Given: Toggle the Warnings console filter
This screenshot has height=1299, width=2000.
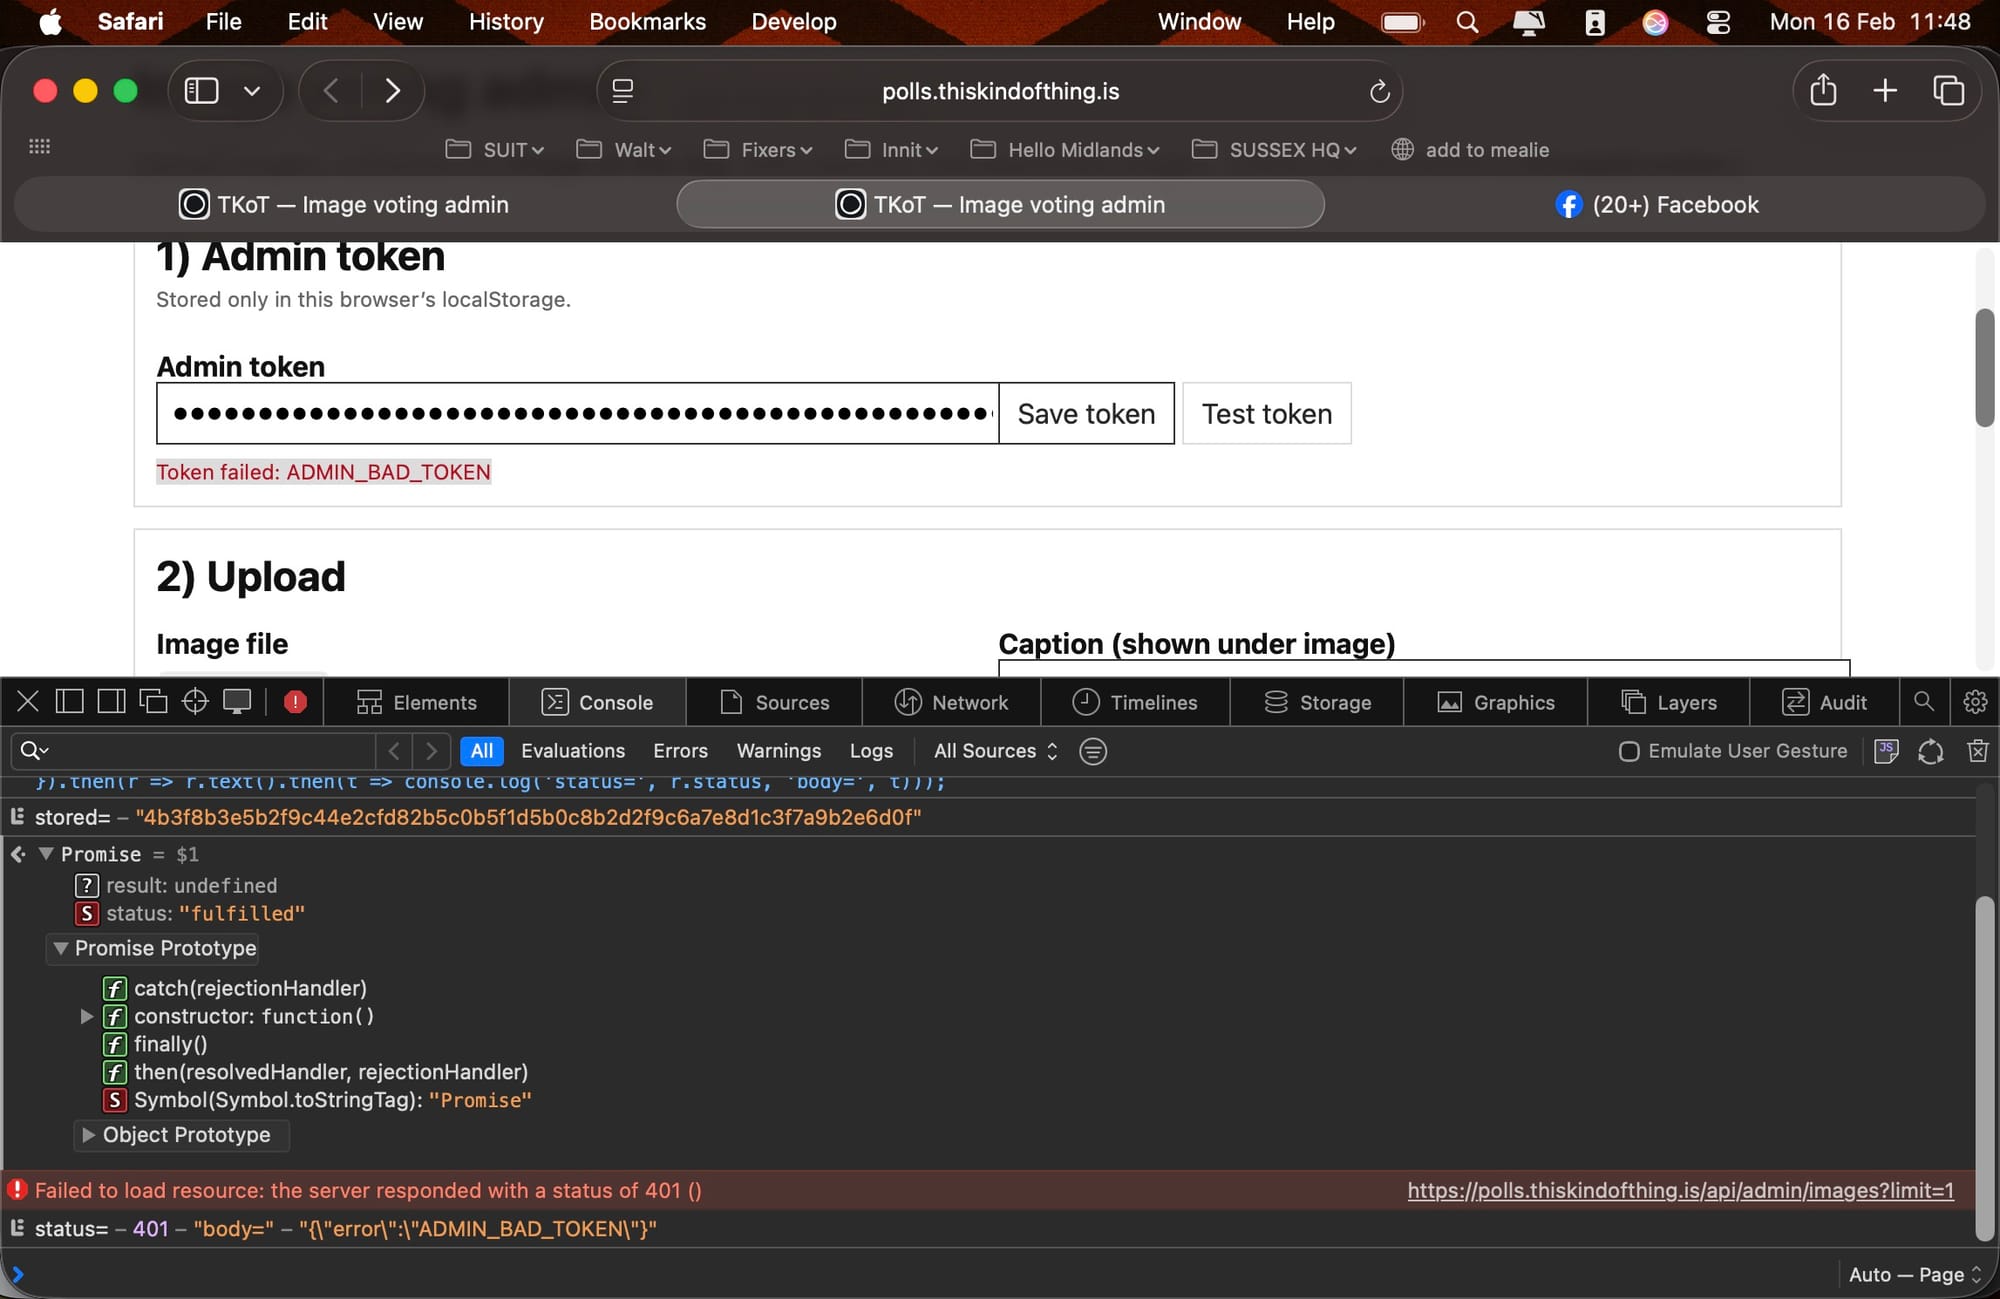Looking at the screenshot, I should click(778, 751).
